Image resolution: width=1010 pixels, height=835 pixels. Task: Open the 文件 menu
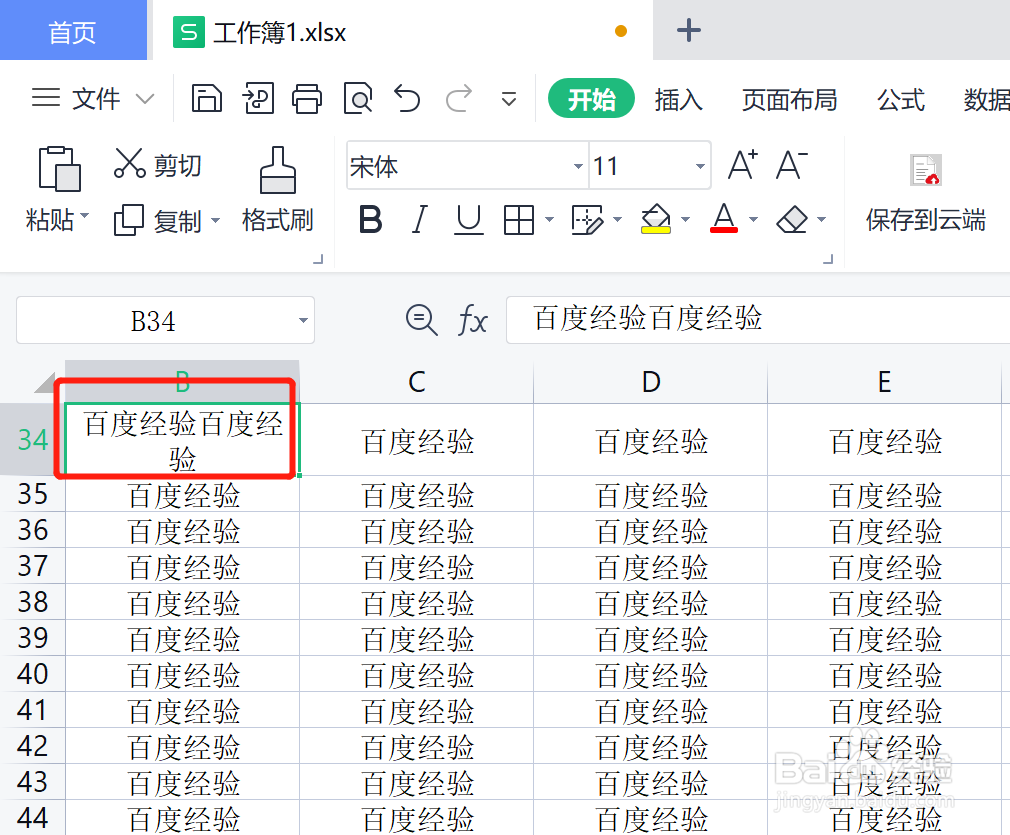tap(93, 99)
